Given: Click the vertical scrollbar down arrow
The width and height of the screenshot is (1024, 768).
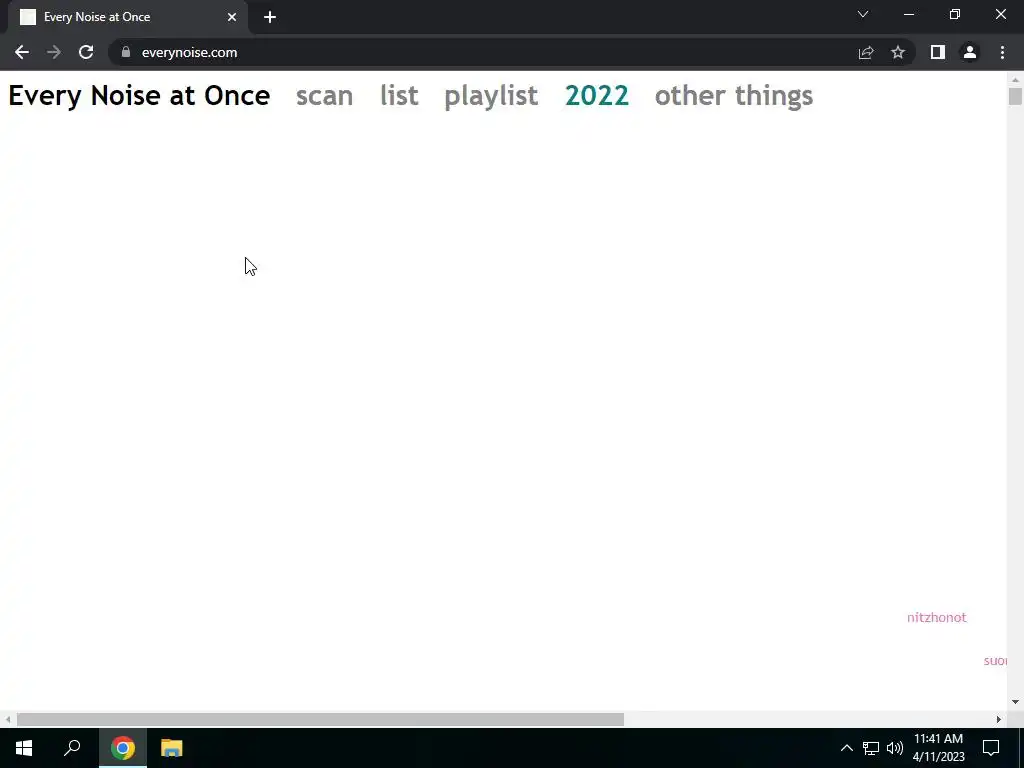Looking at the screenshot, I should [1015, 702].
